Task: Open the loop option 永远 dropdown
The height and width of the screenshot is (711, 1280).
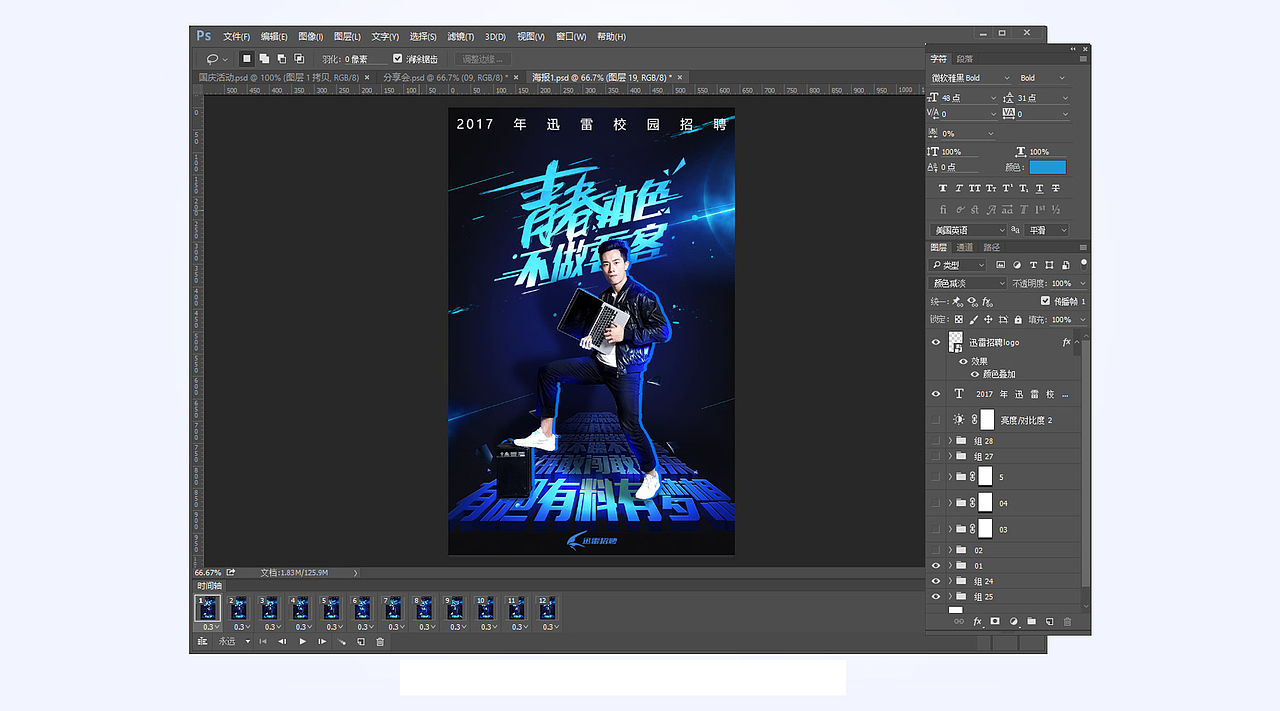Action: 234,642
